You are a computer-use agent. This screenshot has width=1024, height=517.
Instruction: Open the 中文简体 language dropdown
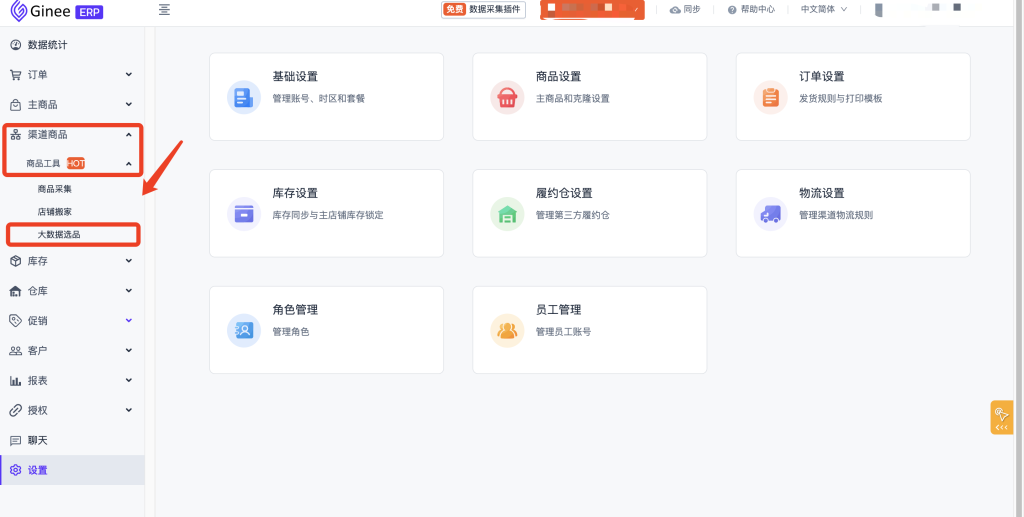pyautogui.click(x=823, y=10)
